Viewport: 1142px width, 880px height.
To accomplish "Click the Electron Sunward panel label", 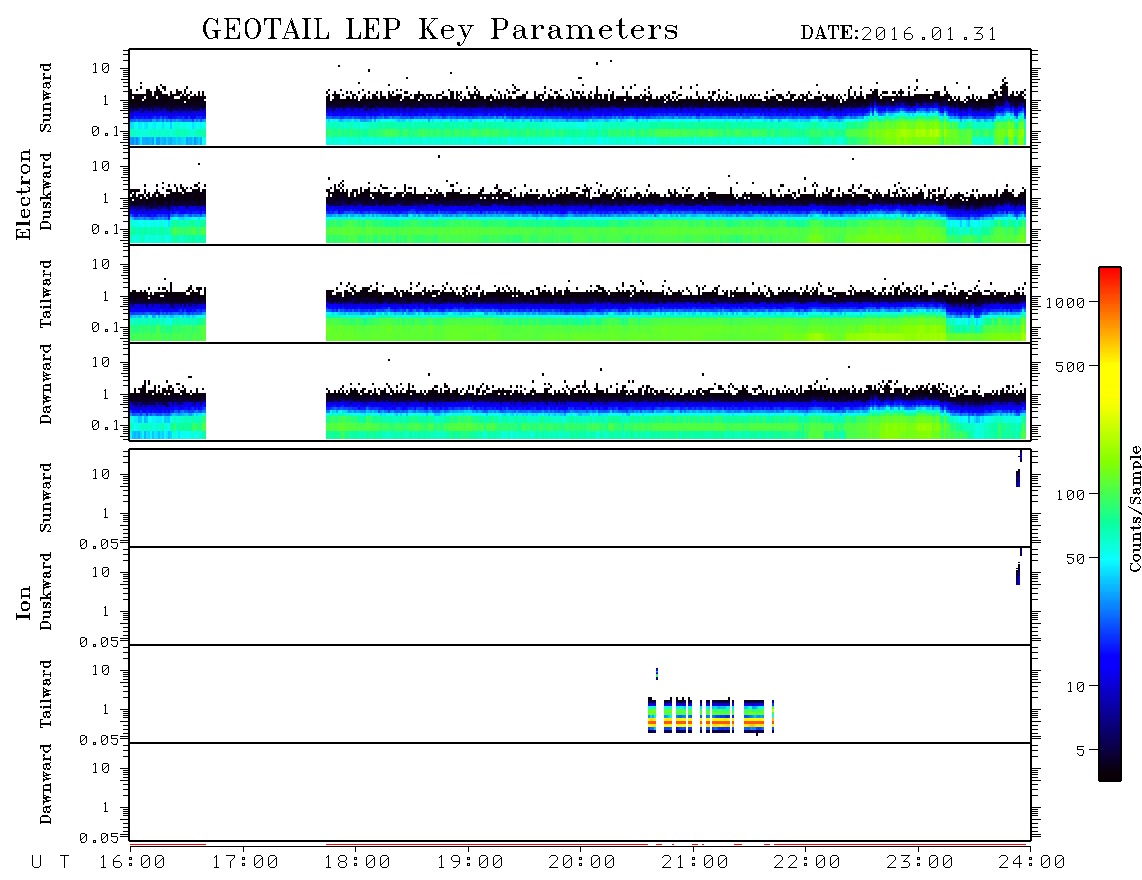I will tap(45, 98).
